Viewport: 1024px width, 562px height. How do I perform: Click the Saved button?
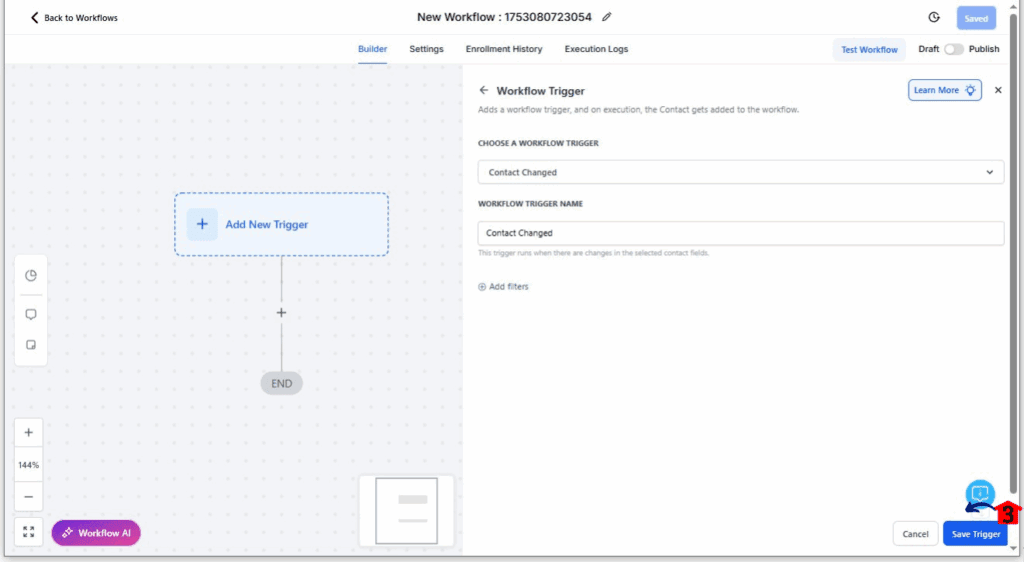[976, 18]
